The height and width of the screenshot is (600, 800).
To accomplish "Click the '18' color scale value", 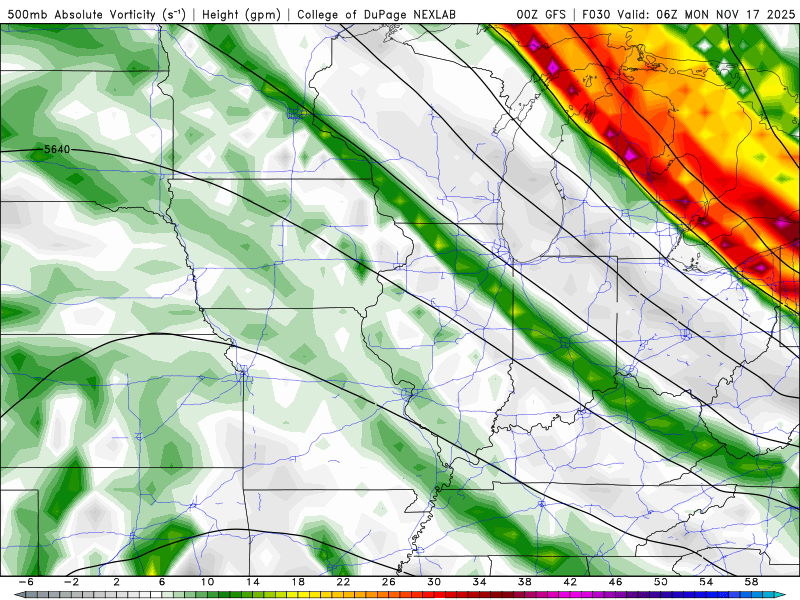I will (298, 582).
